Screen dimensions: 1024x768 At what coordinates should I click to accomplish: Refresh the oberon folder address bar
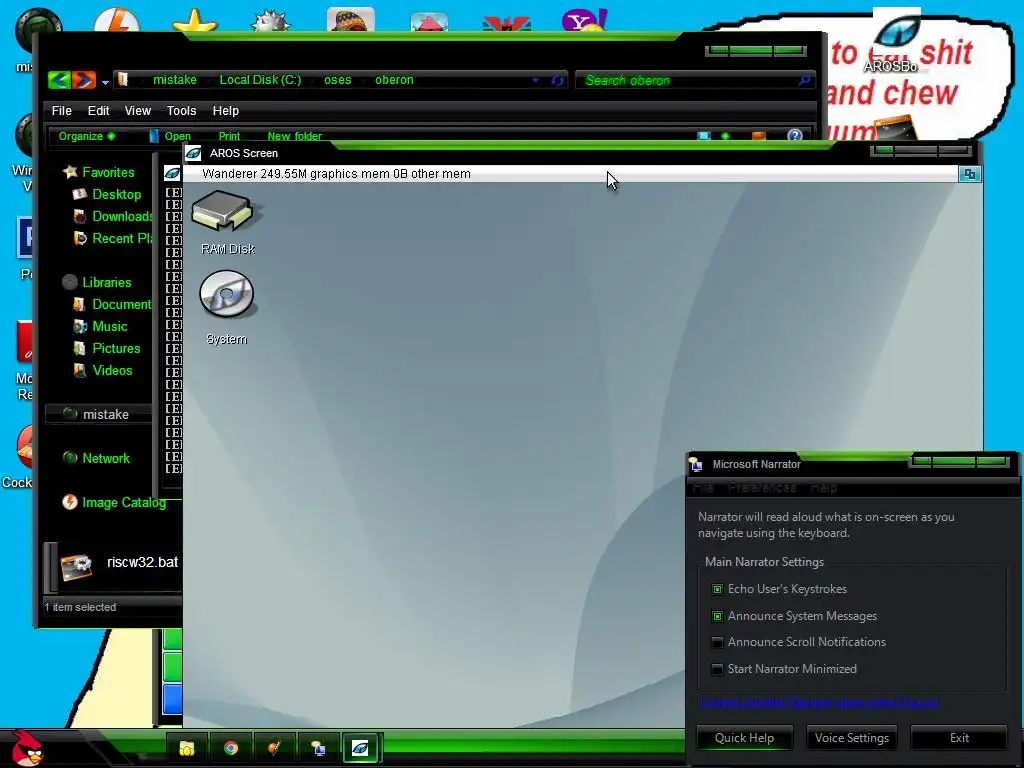pos(557,80)
